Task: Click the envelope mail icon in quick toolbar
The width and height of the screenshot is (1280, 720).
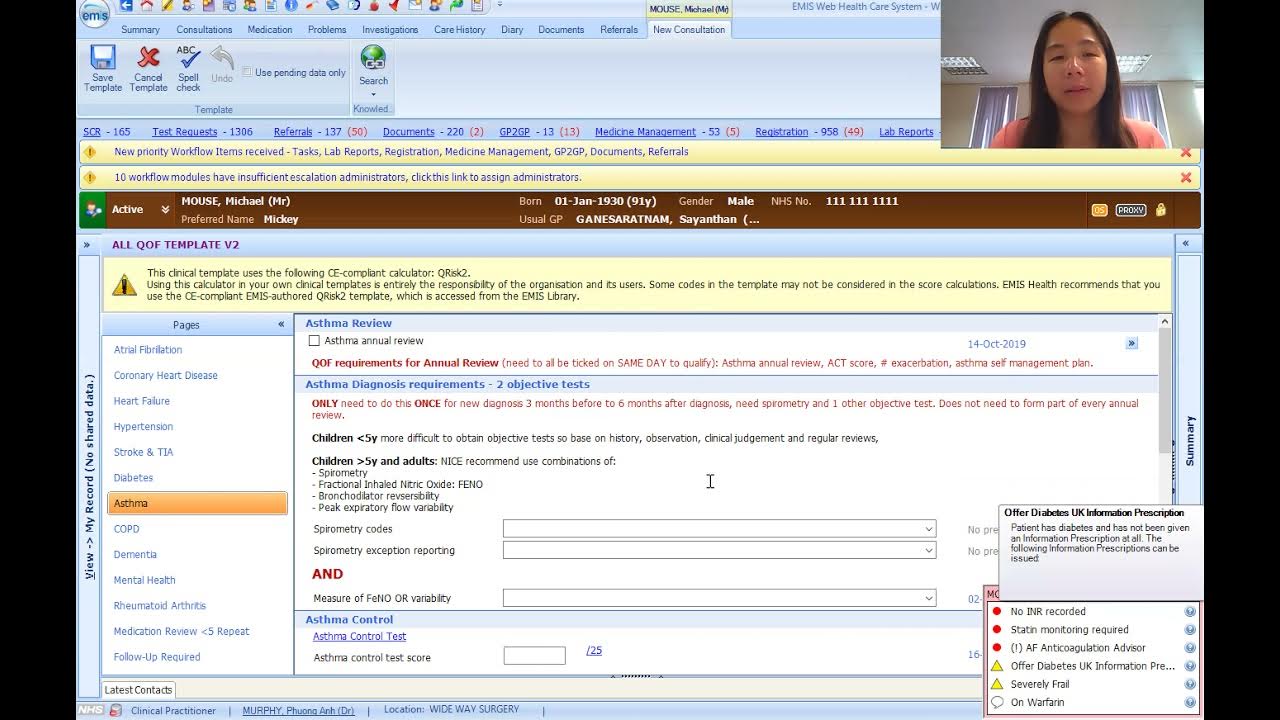Action: click(x=415, y=6)
